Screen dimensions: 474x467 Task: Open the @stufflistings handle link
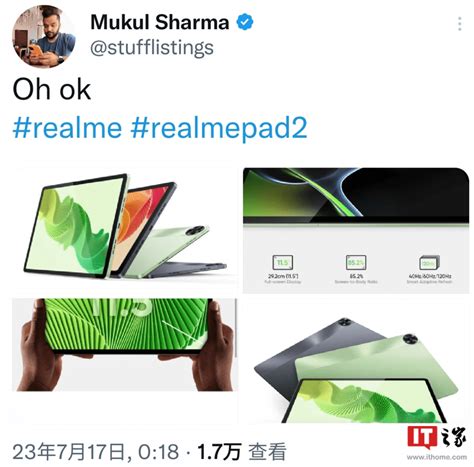[152, 48]
